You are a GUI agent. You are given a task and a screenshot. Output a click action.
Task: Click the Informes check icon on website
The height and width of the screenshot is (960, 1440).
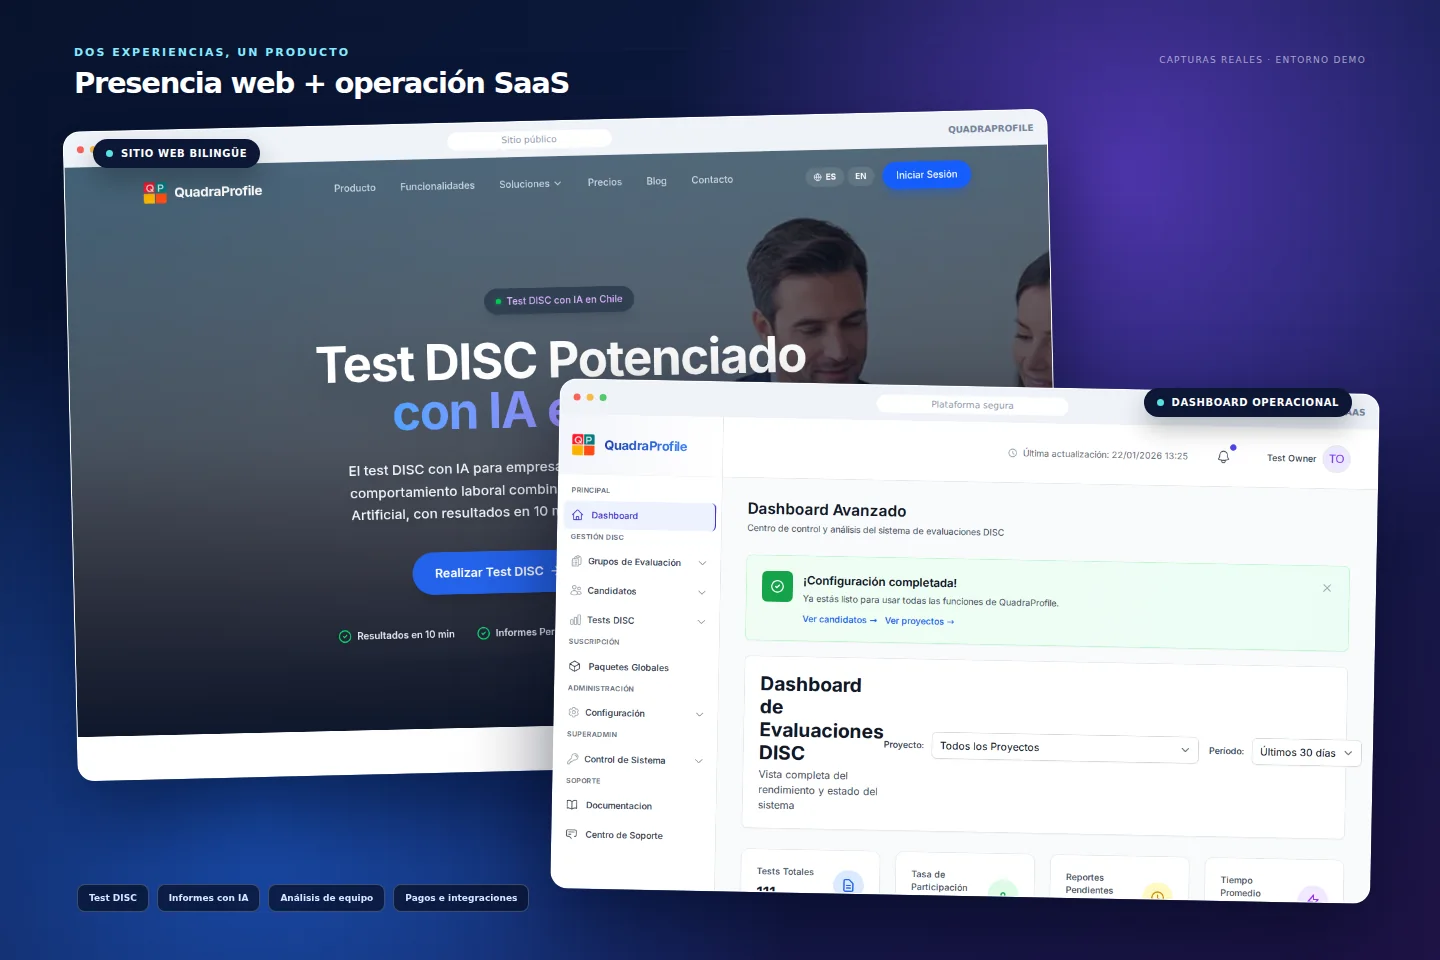(483, 633)
